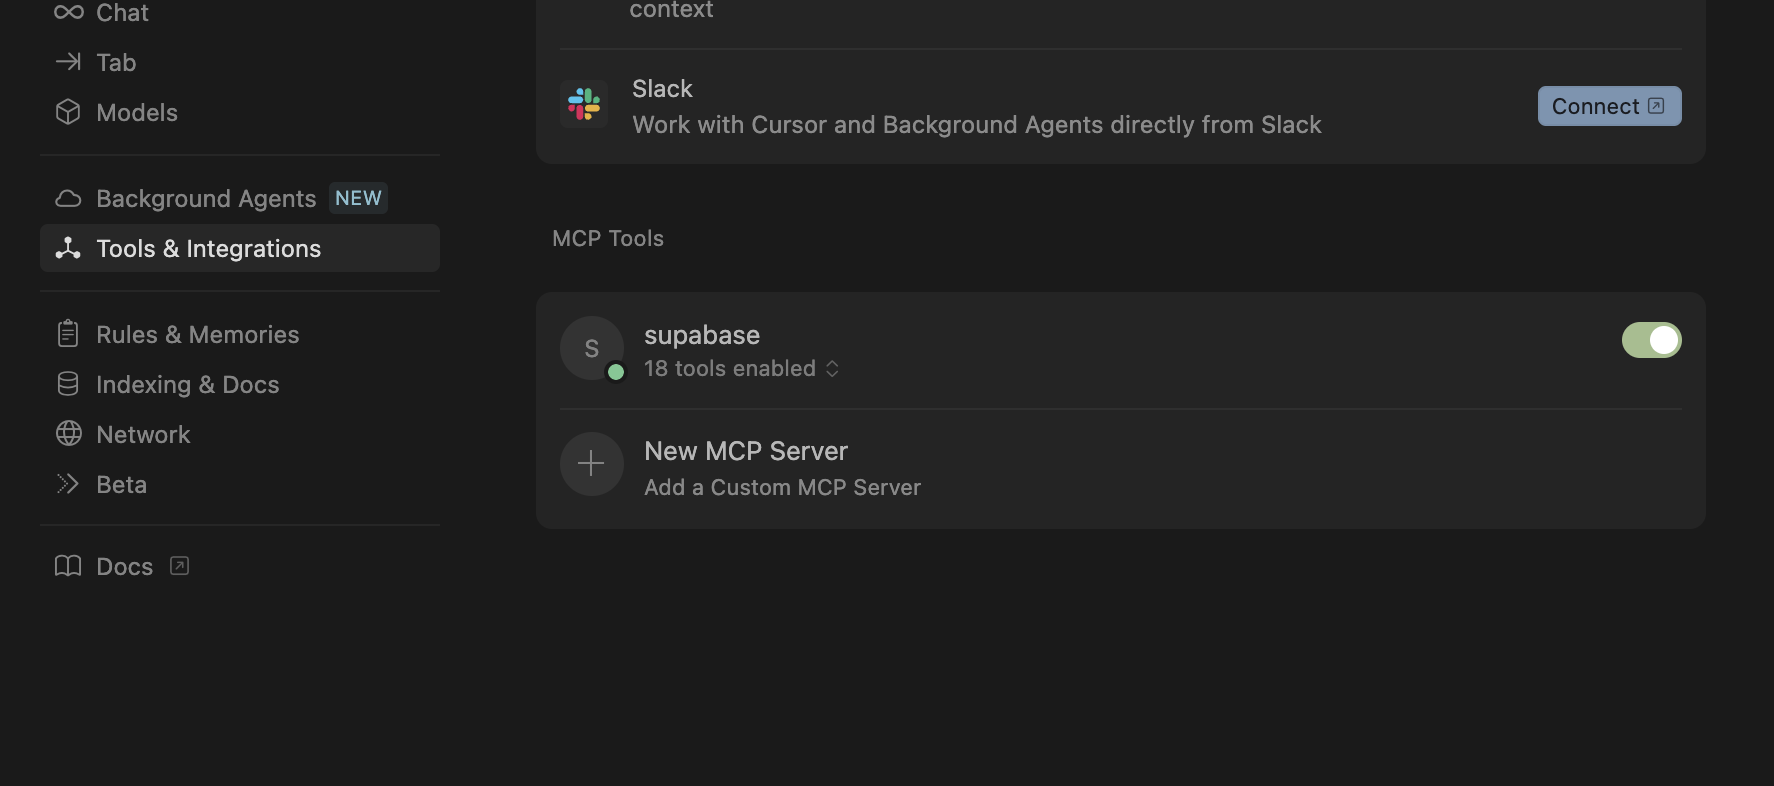This screenshot has width=1774, height=786.
Task: Toggle off the supabase MCP server
Action: [x=1651, y=340]
